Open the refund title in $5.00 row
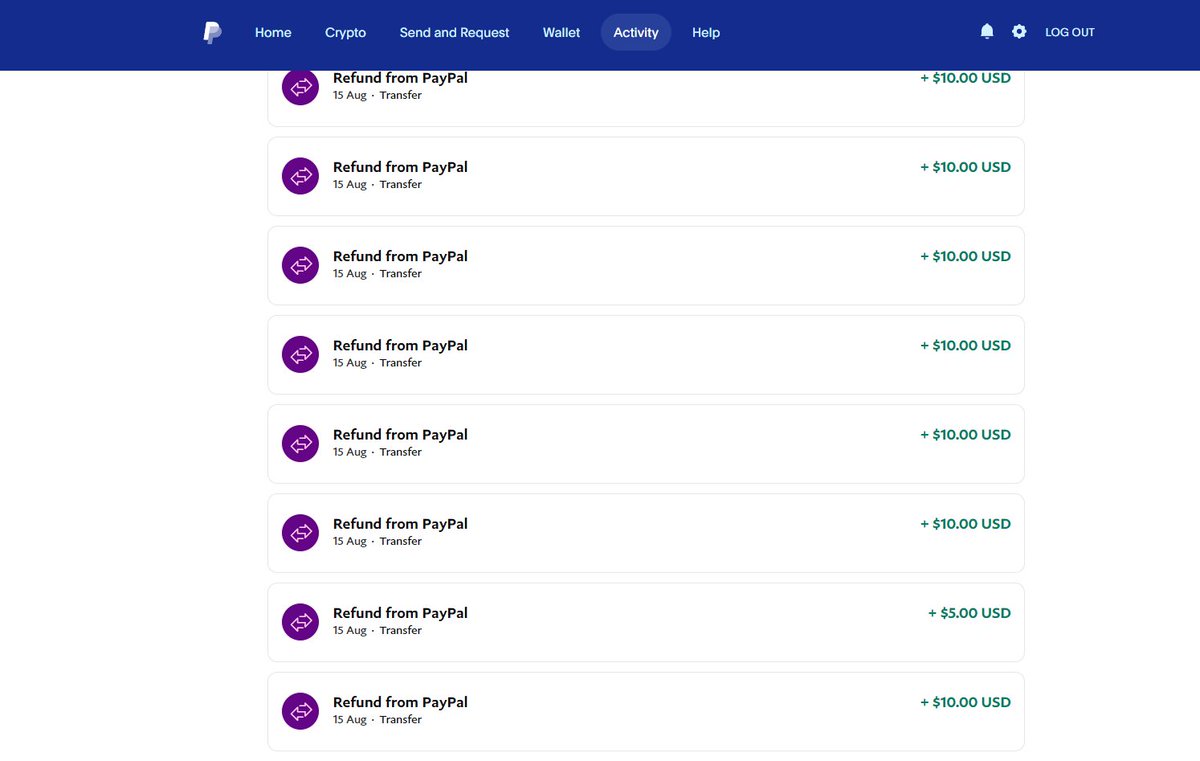Screen dimensions: 1200x761 click(x=400, y=613)
